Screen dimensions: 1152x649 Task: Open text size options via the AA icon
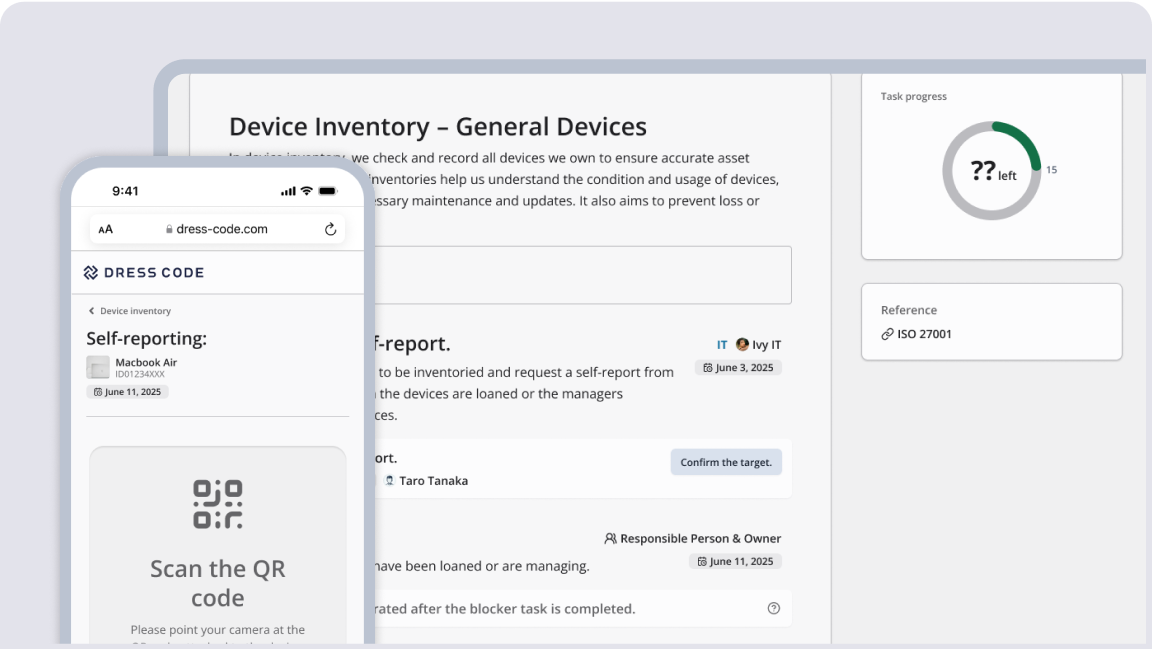(x=106, y=229)
